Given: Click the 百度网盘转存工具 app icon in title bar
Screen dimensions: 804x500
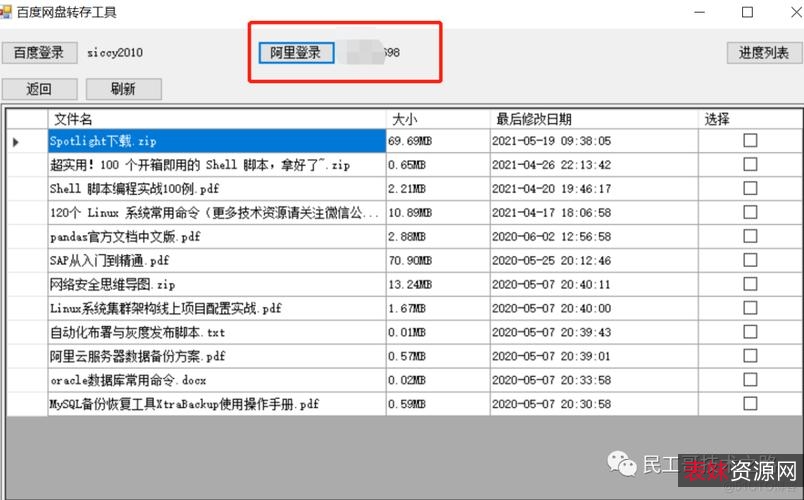Looking at the screenshot, I should click(5, 11).
